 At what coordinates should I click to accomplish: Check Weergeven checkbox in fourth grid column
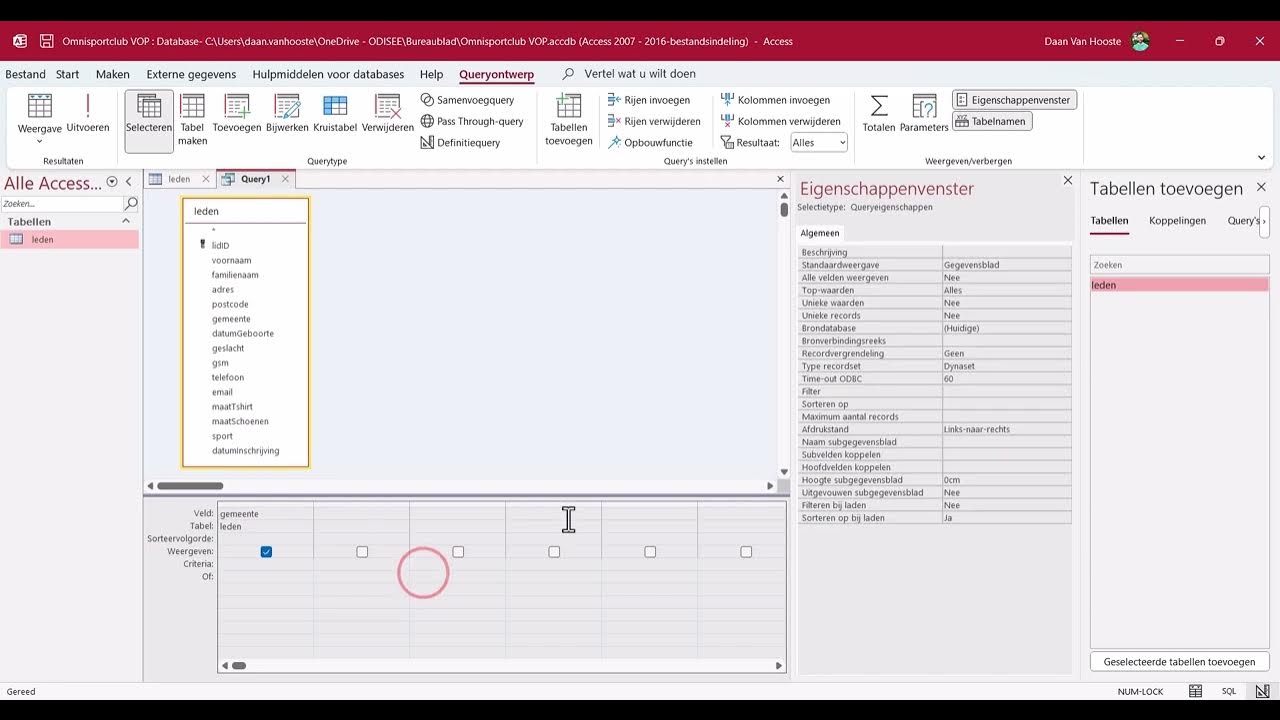tap(554, 552)
